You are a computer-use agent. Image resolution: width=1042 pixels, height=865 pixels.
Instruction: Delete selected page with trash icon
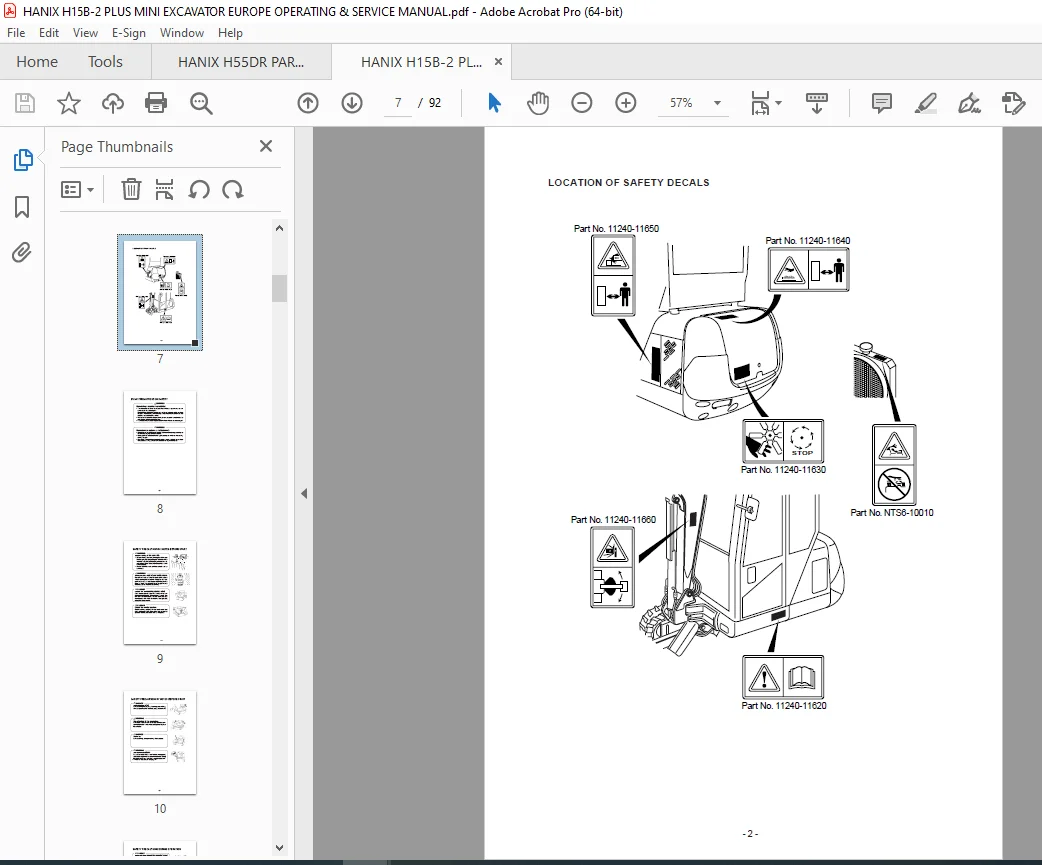click(x=131, y=189)
